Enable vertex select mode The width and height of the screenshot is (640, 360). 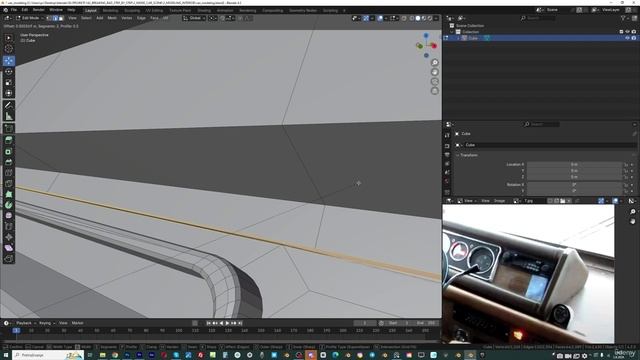click(49, 18)
